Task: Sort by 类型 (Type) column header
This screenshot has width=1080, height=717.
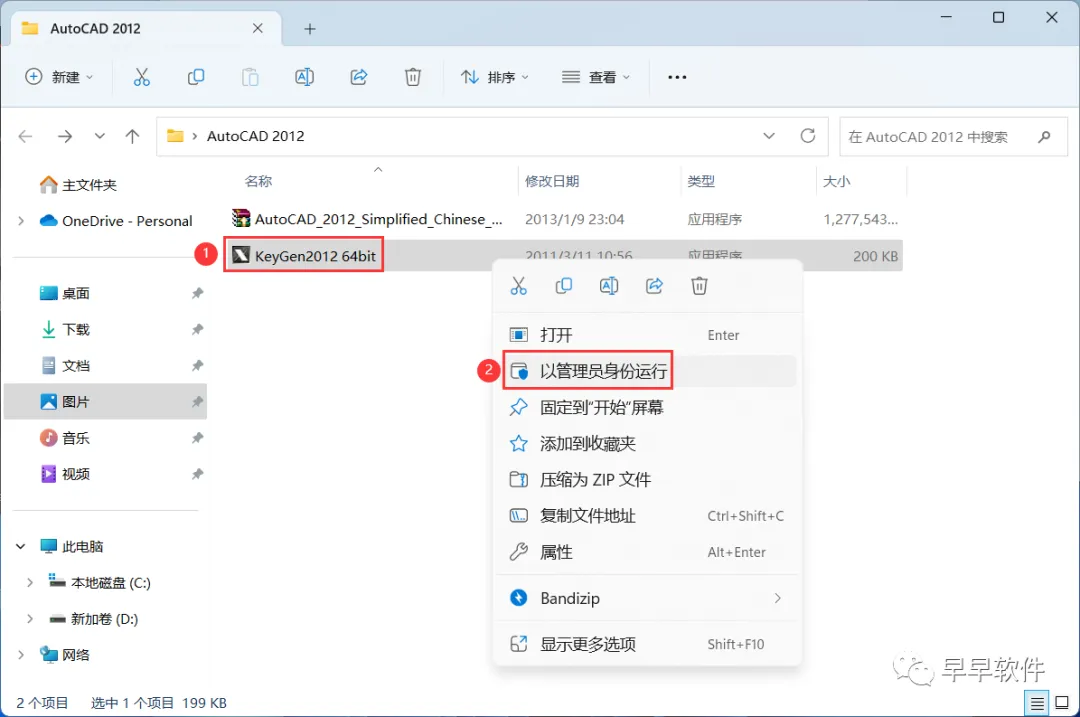Action: coord(701,181)
